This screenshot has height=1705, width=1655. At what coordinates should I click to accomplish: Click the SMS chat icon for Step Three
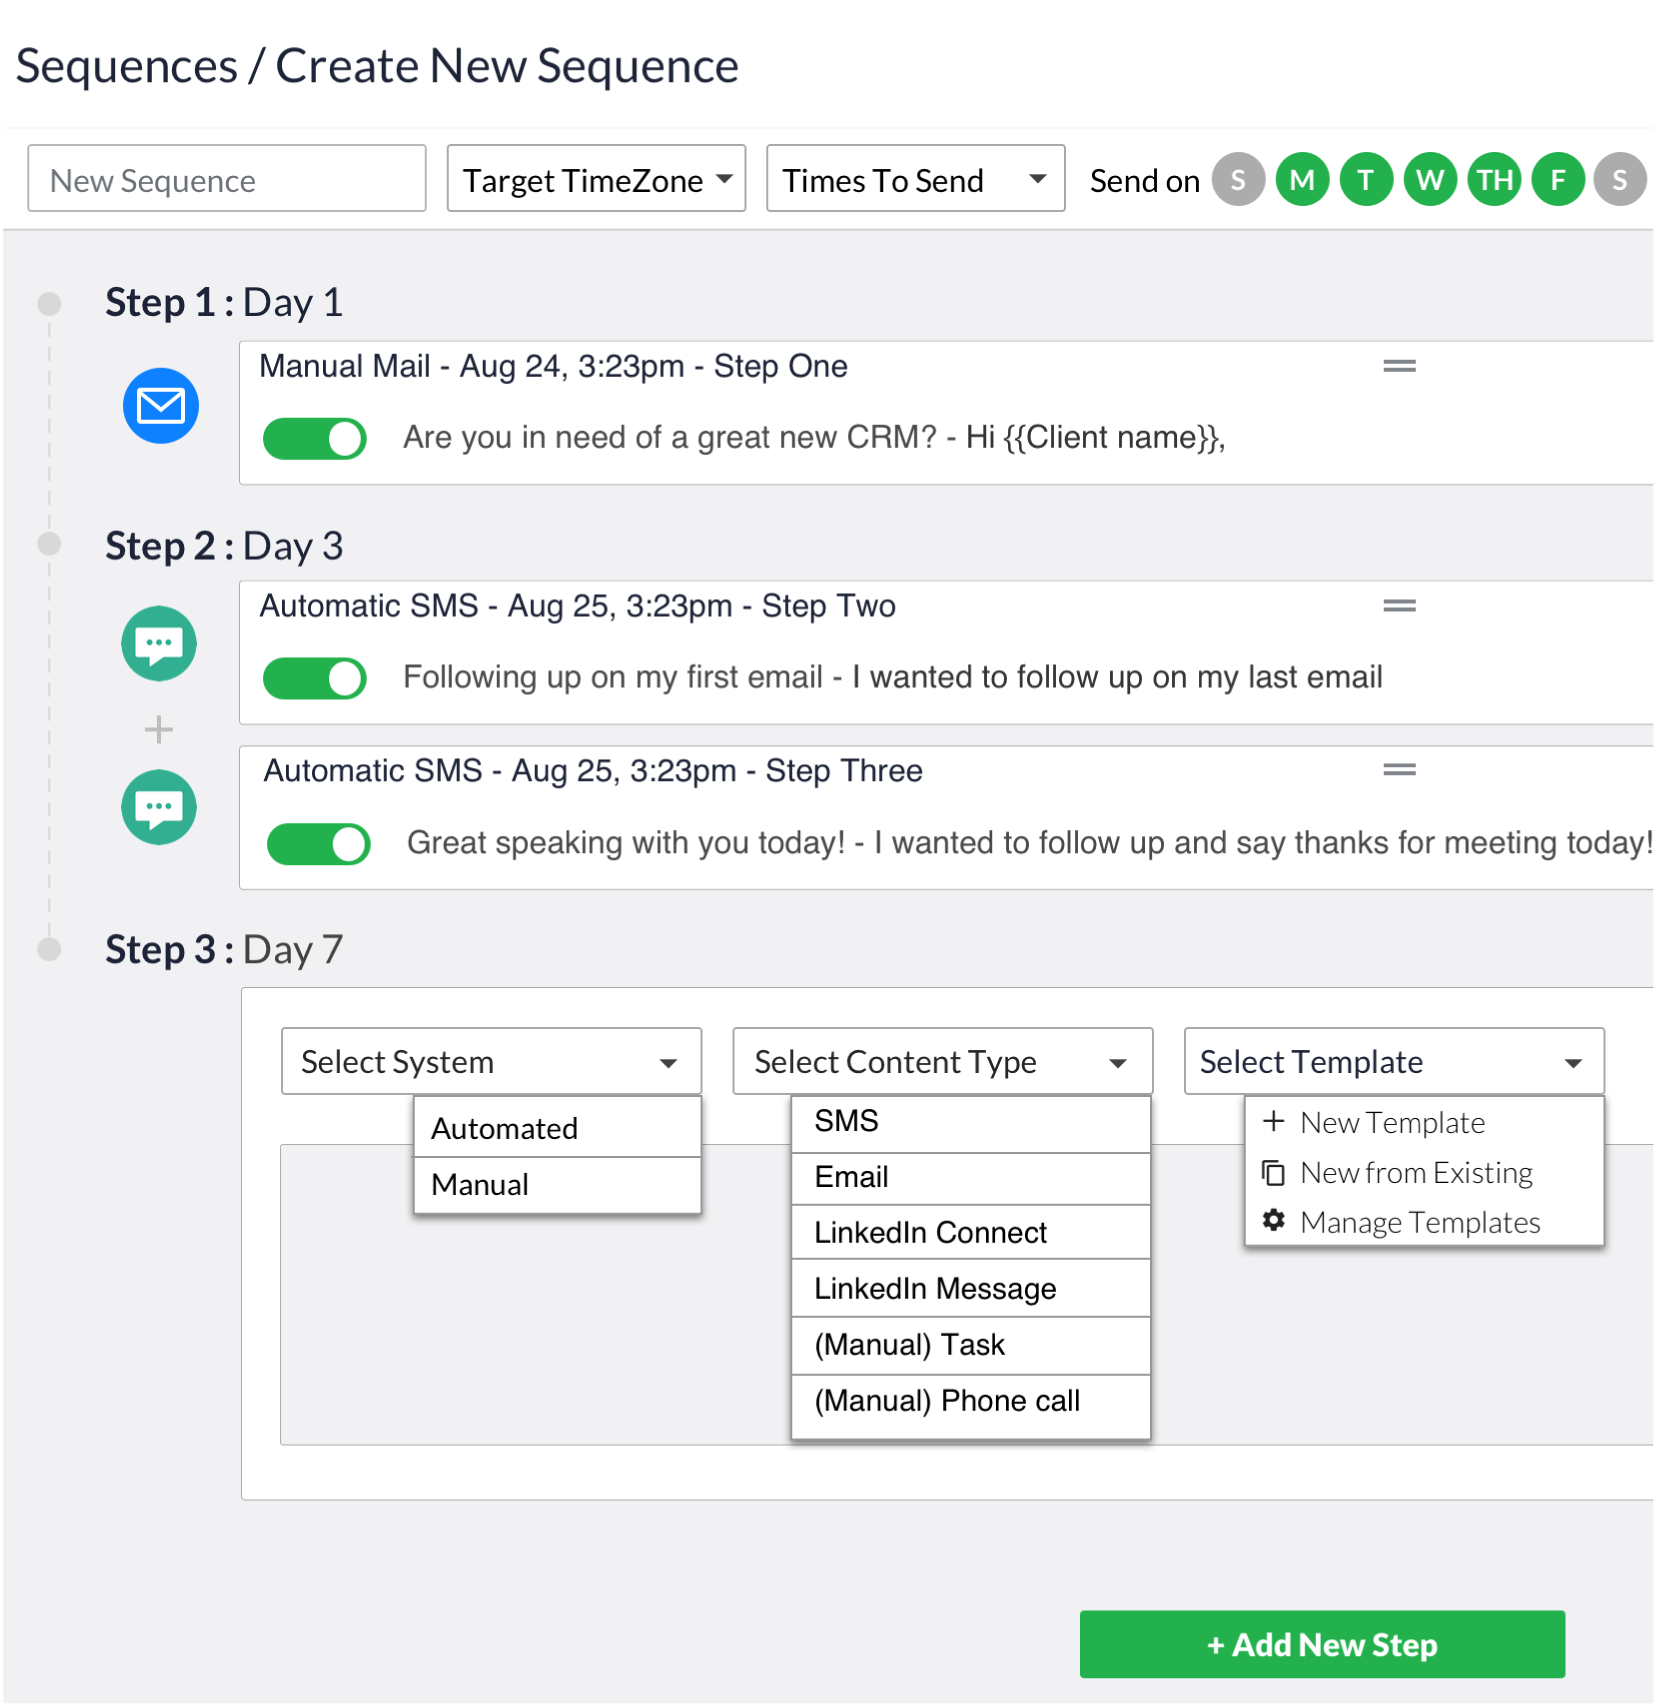tap(159, 808)
